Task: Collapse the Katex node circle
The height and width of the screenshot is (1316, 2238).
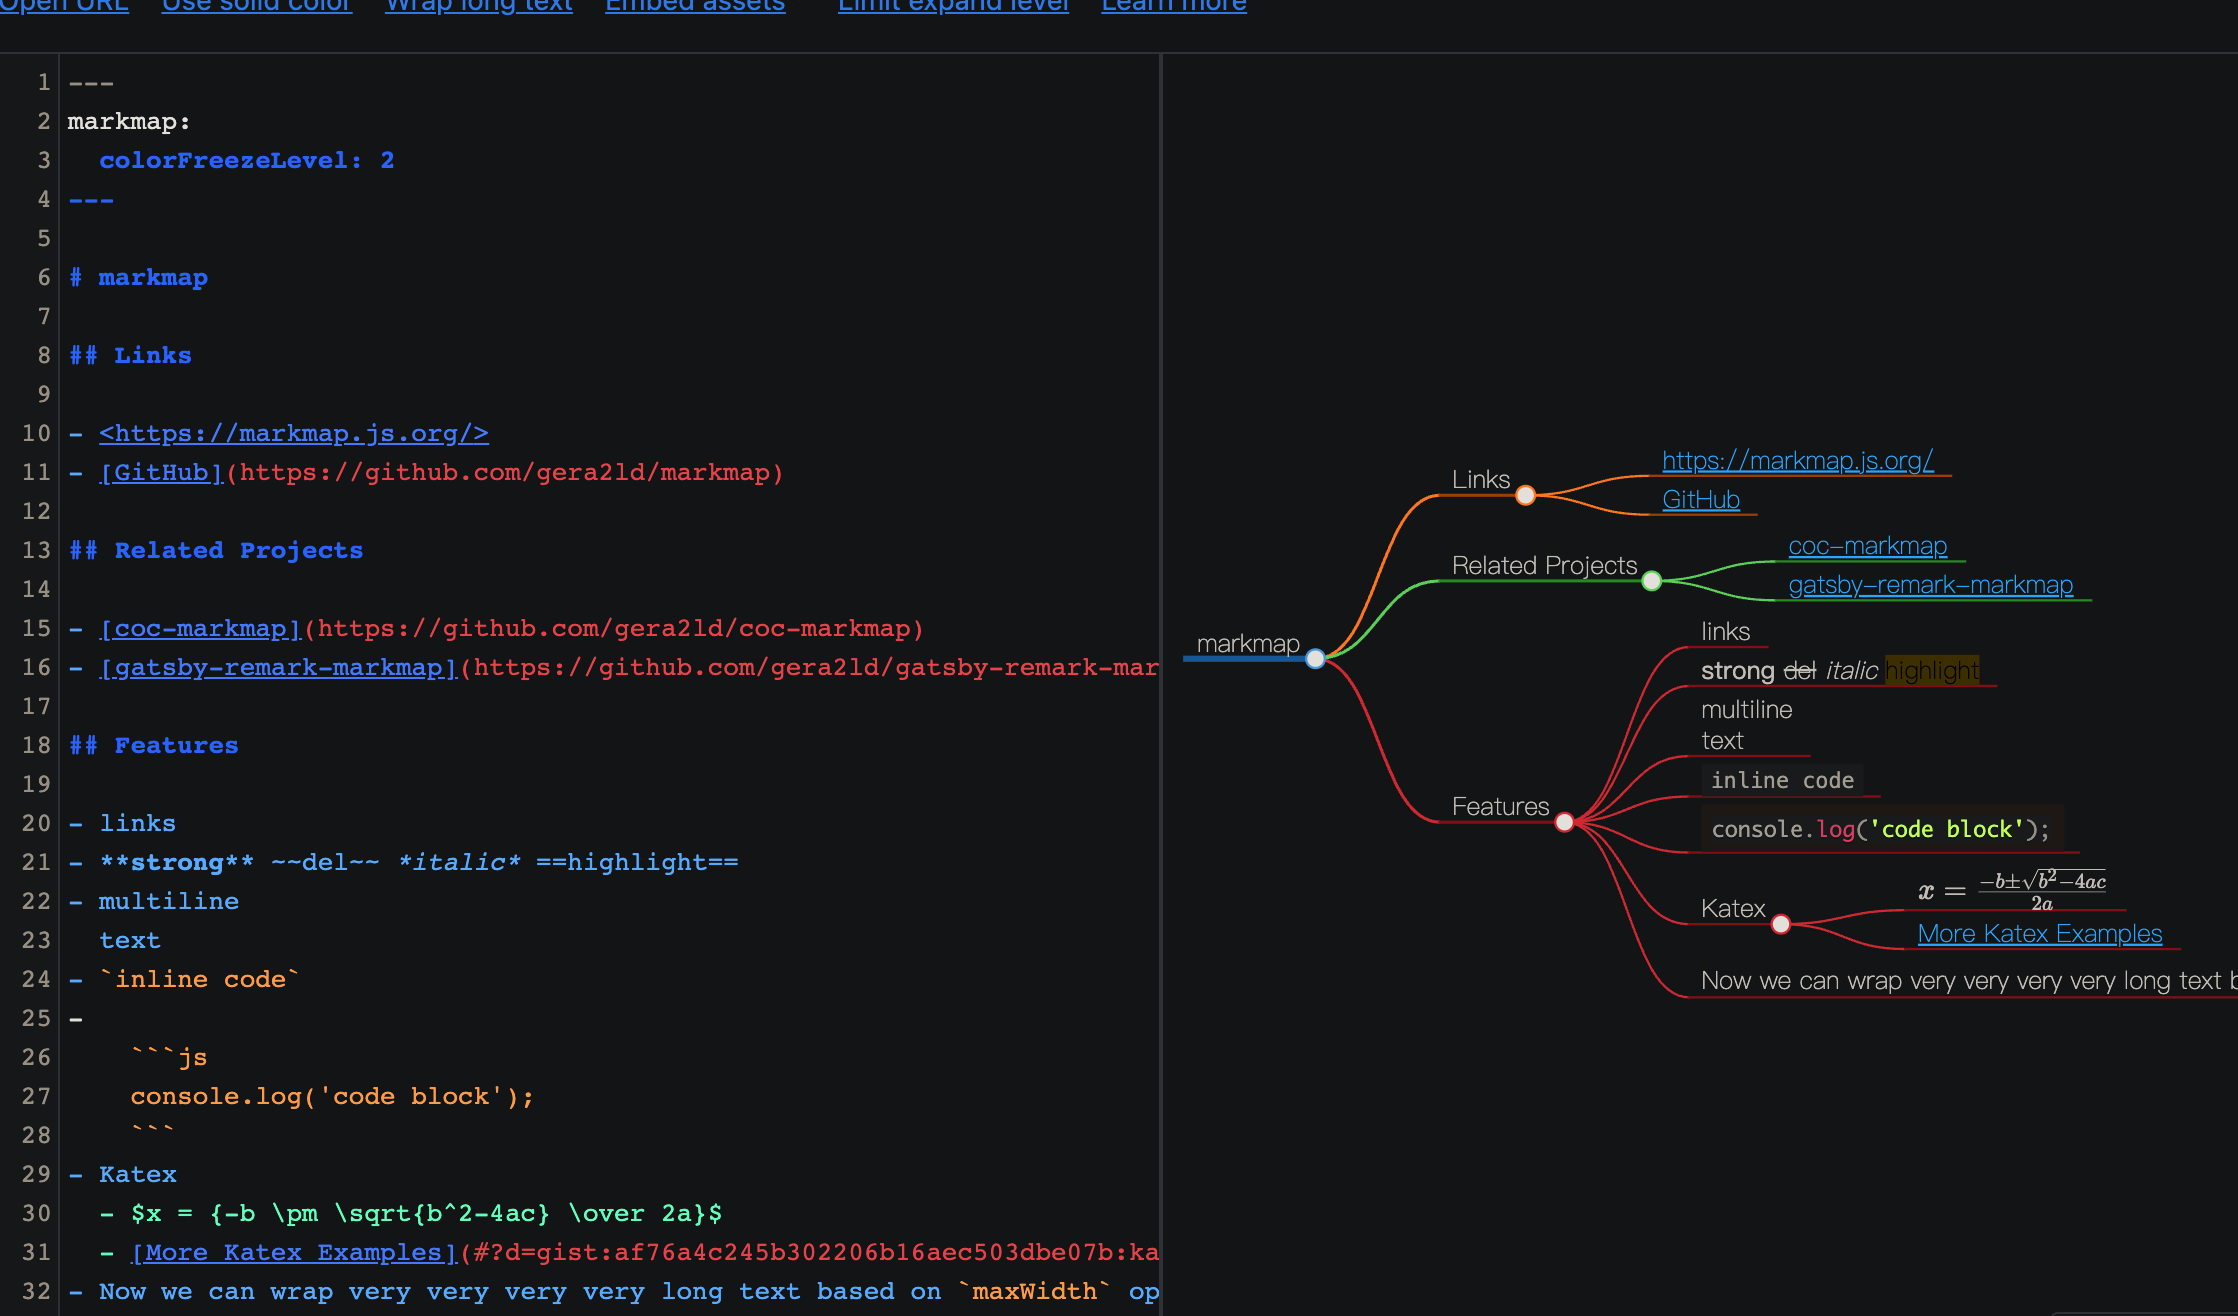Action: click(x=1781, y=924)
